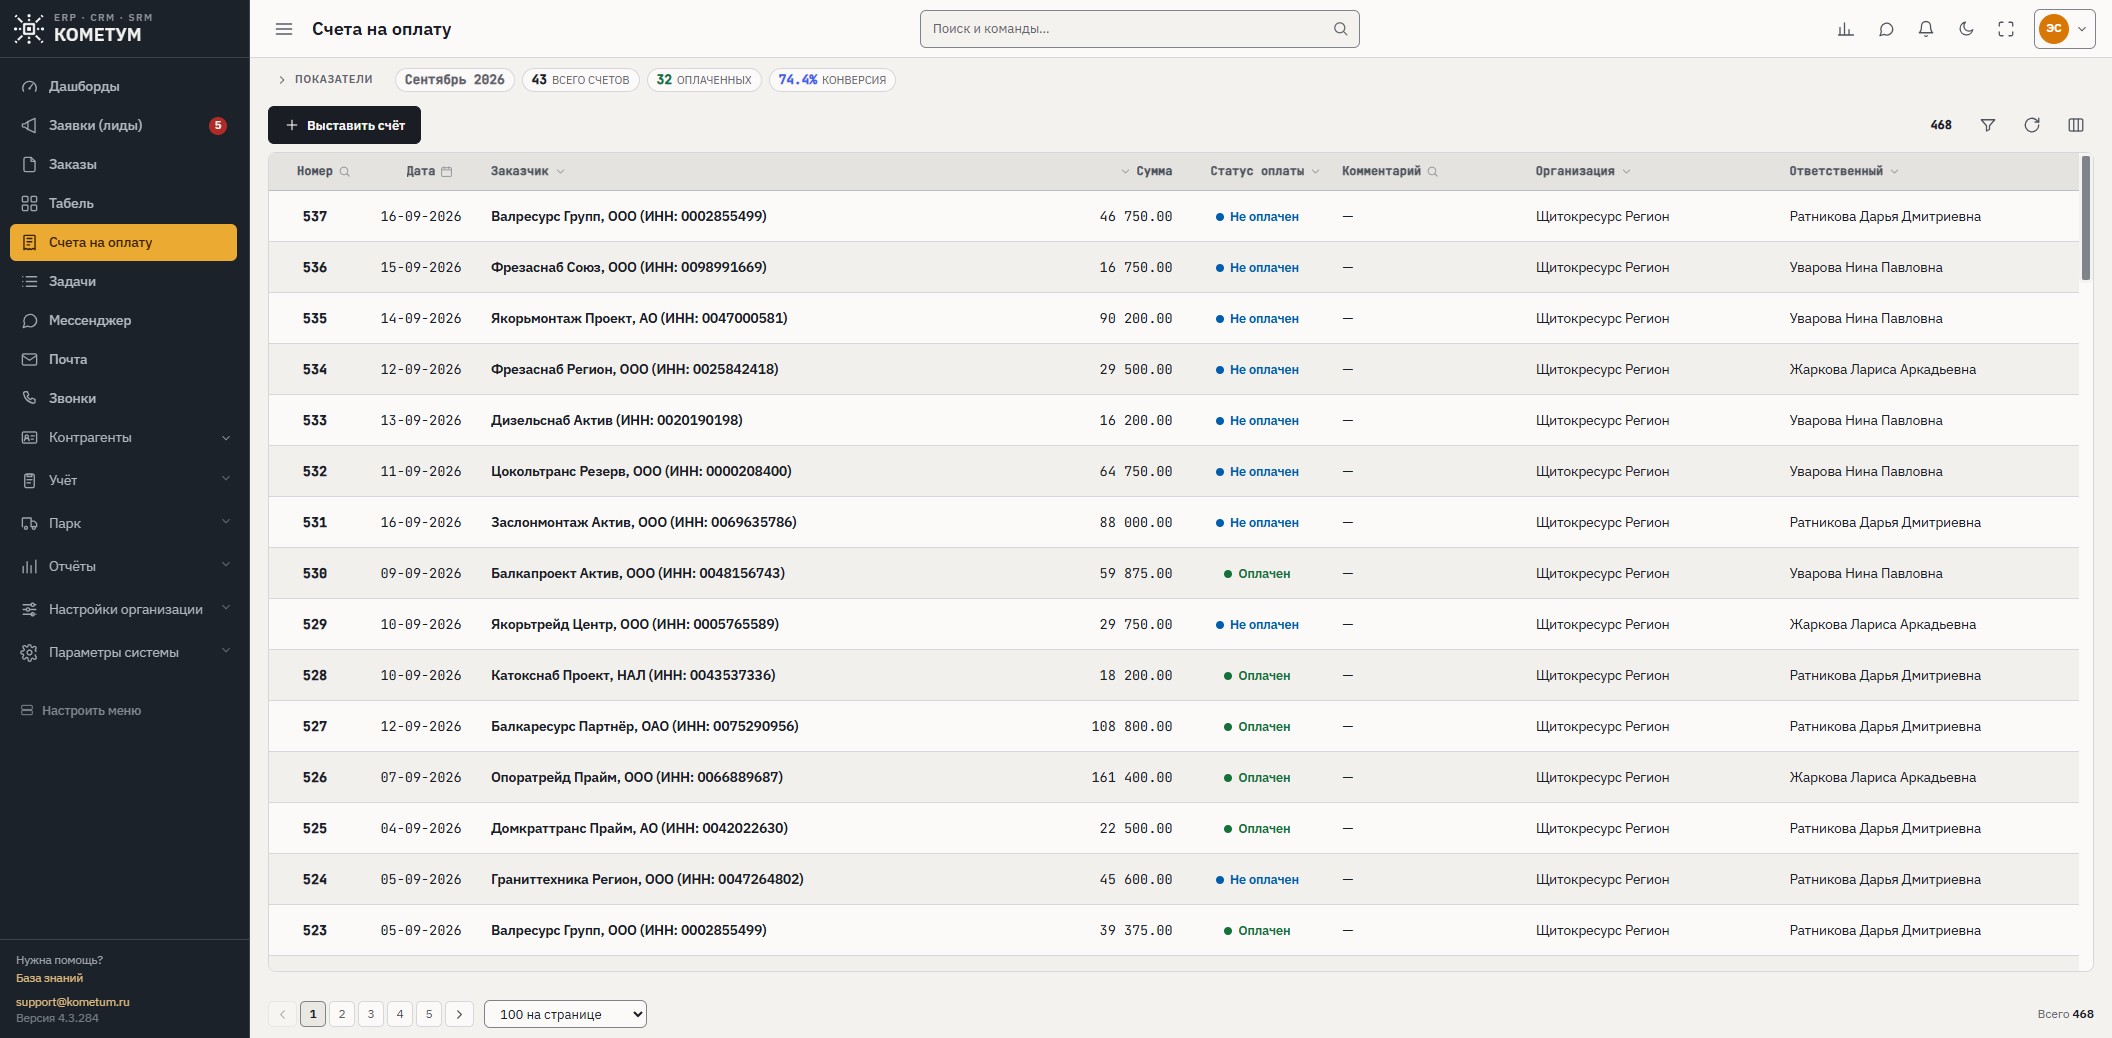Click the search magnifier icon
Image resolution: width=2112 pixels, height=1038 pixels.
tap(1341, 29)
